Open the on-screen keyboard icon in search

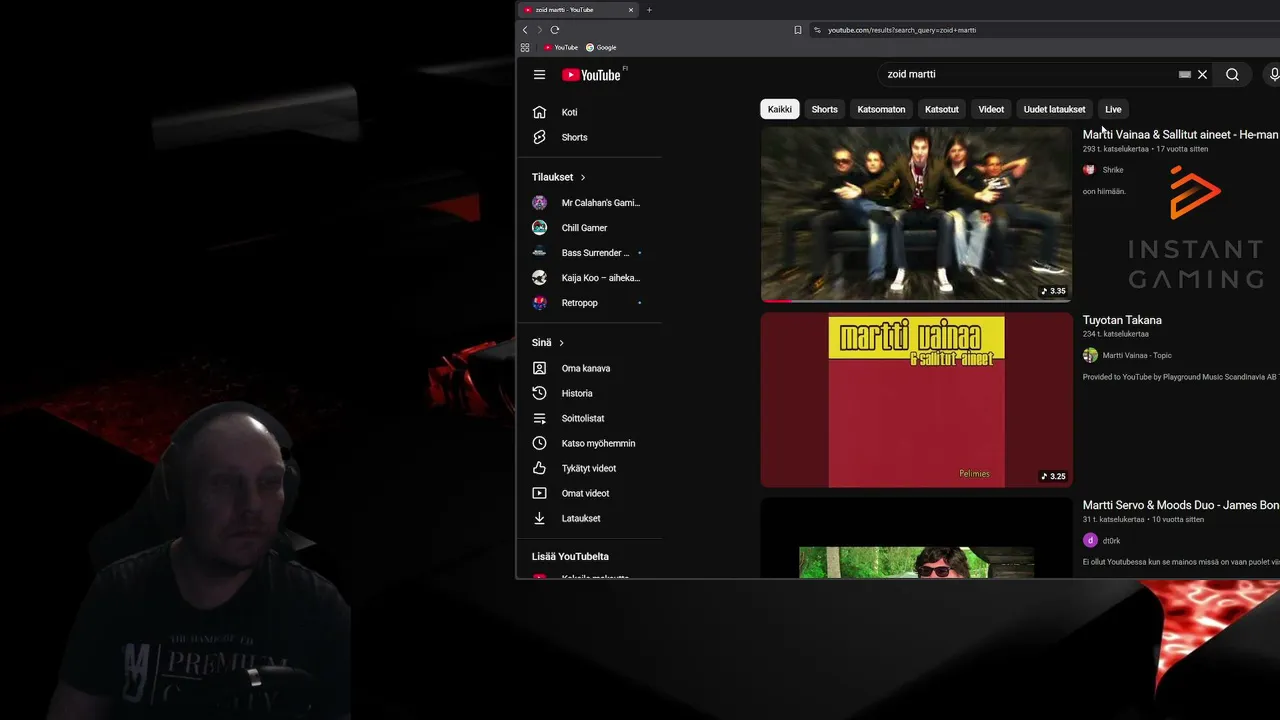(x=1185, y=74)
